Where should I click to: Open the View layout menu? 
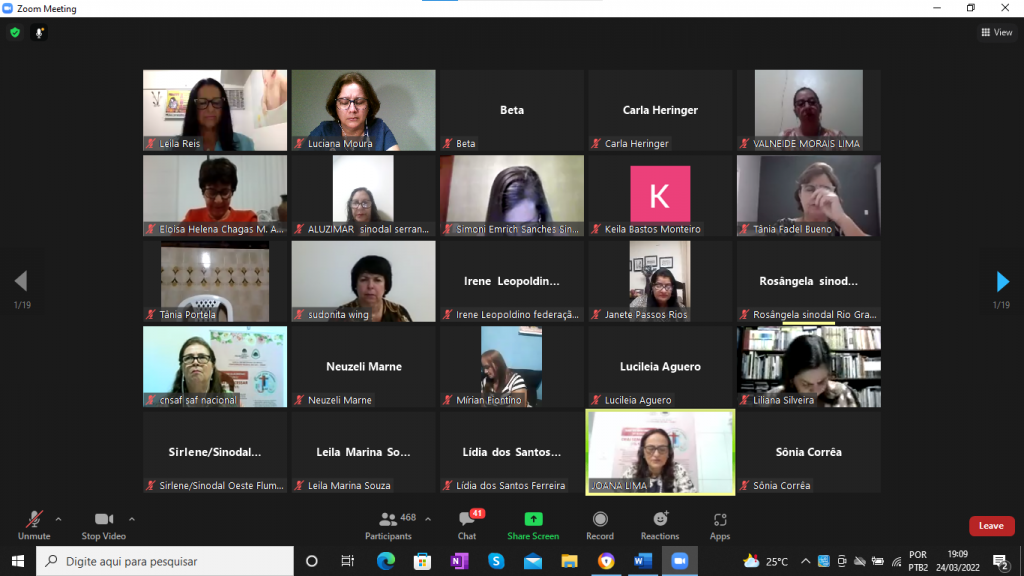click(x=996, y=33)
